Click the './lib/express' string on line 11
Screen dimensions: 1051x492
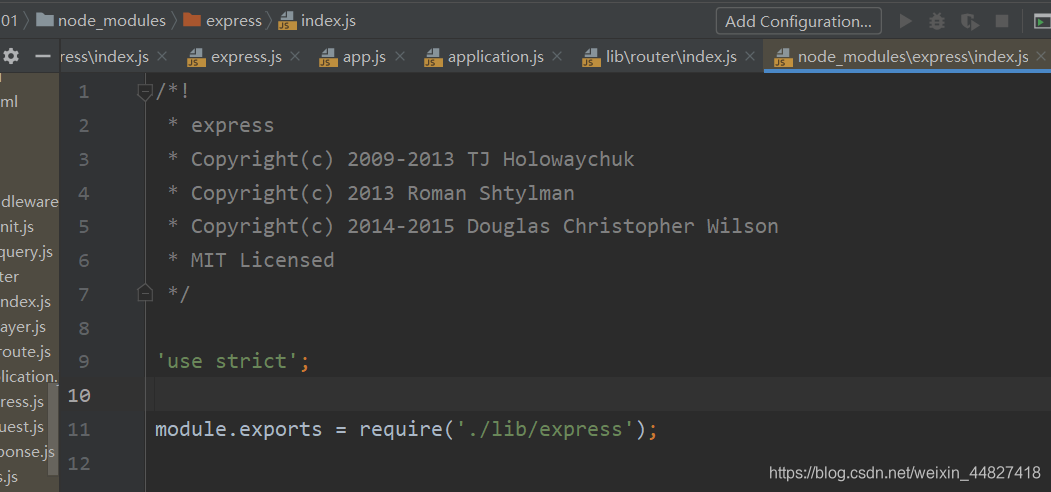click(x=546, y=428)
